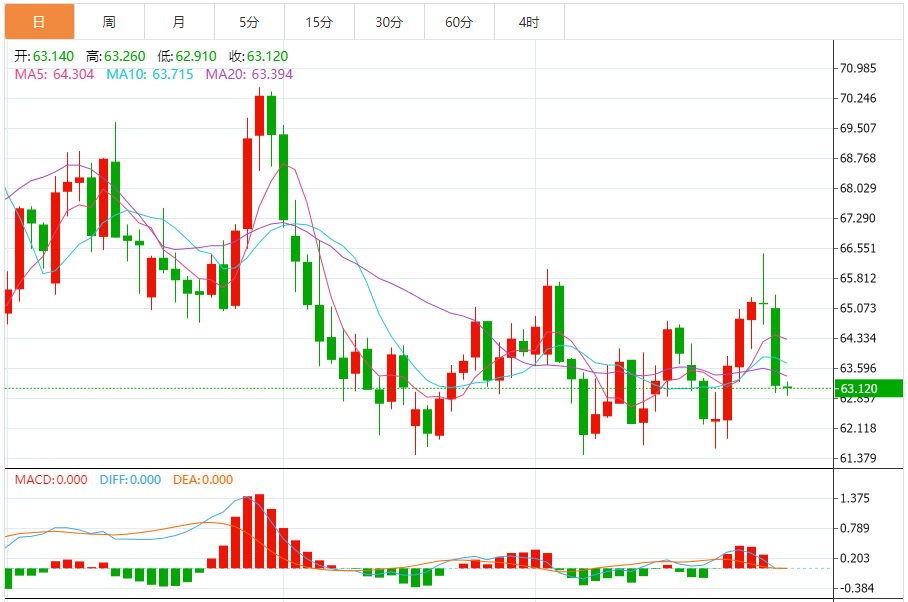Click the 高:63.260 high price text
The height and width of the screenshot is (602, 908).
[106, 57]
